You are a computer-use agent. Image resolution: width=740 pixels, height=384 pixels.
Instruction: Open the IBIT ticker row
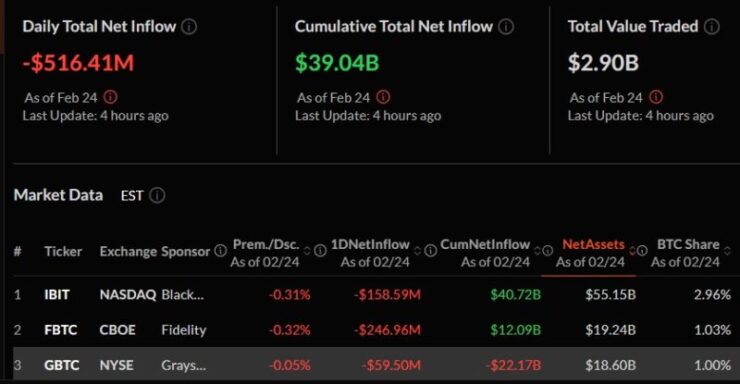click(x=377, y=295)
